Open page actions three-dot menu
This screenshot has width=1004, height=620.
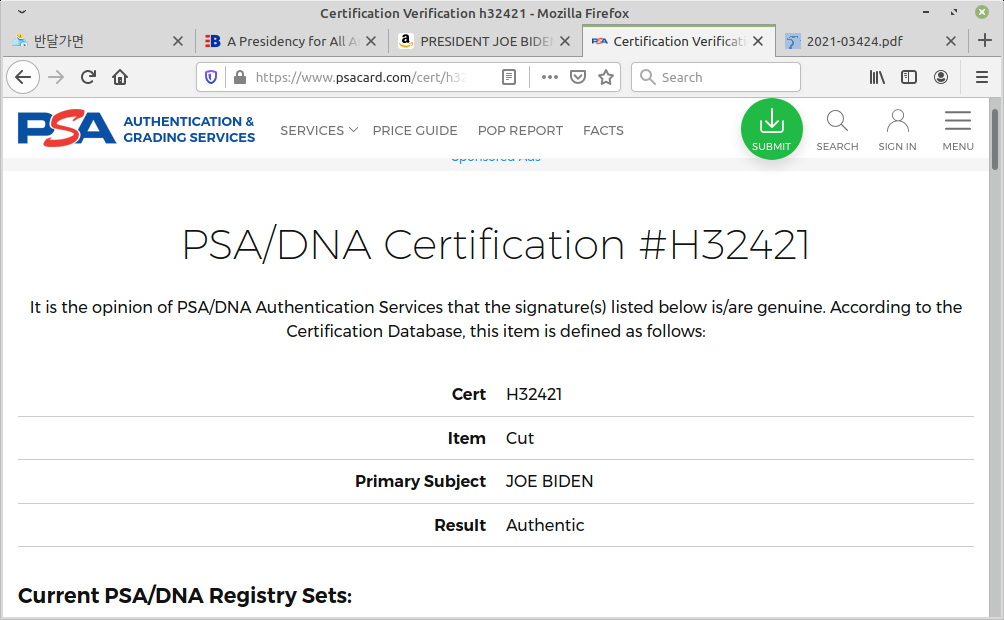click(x=549, y=78)
